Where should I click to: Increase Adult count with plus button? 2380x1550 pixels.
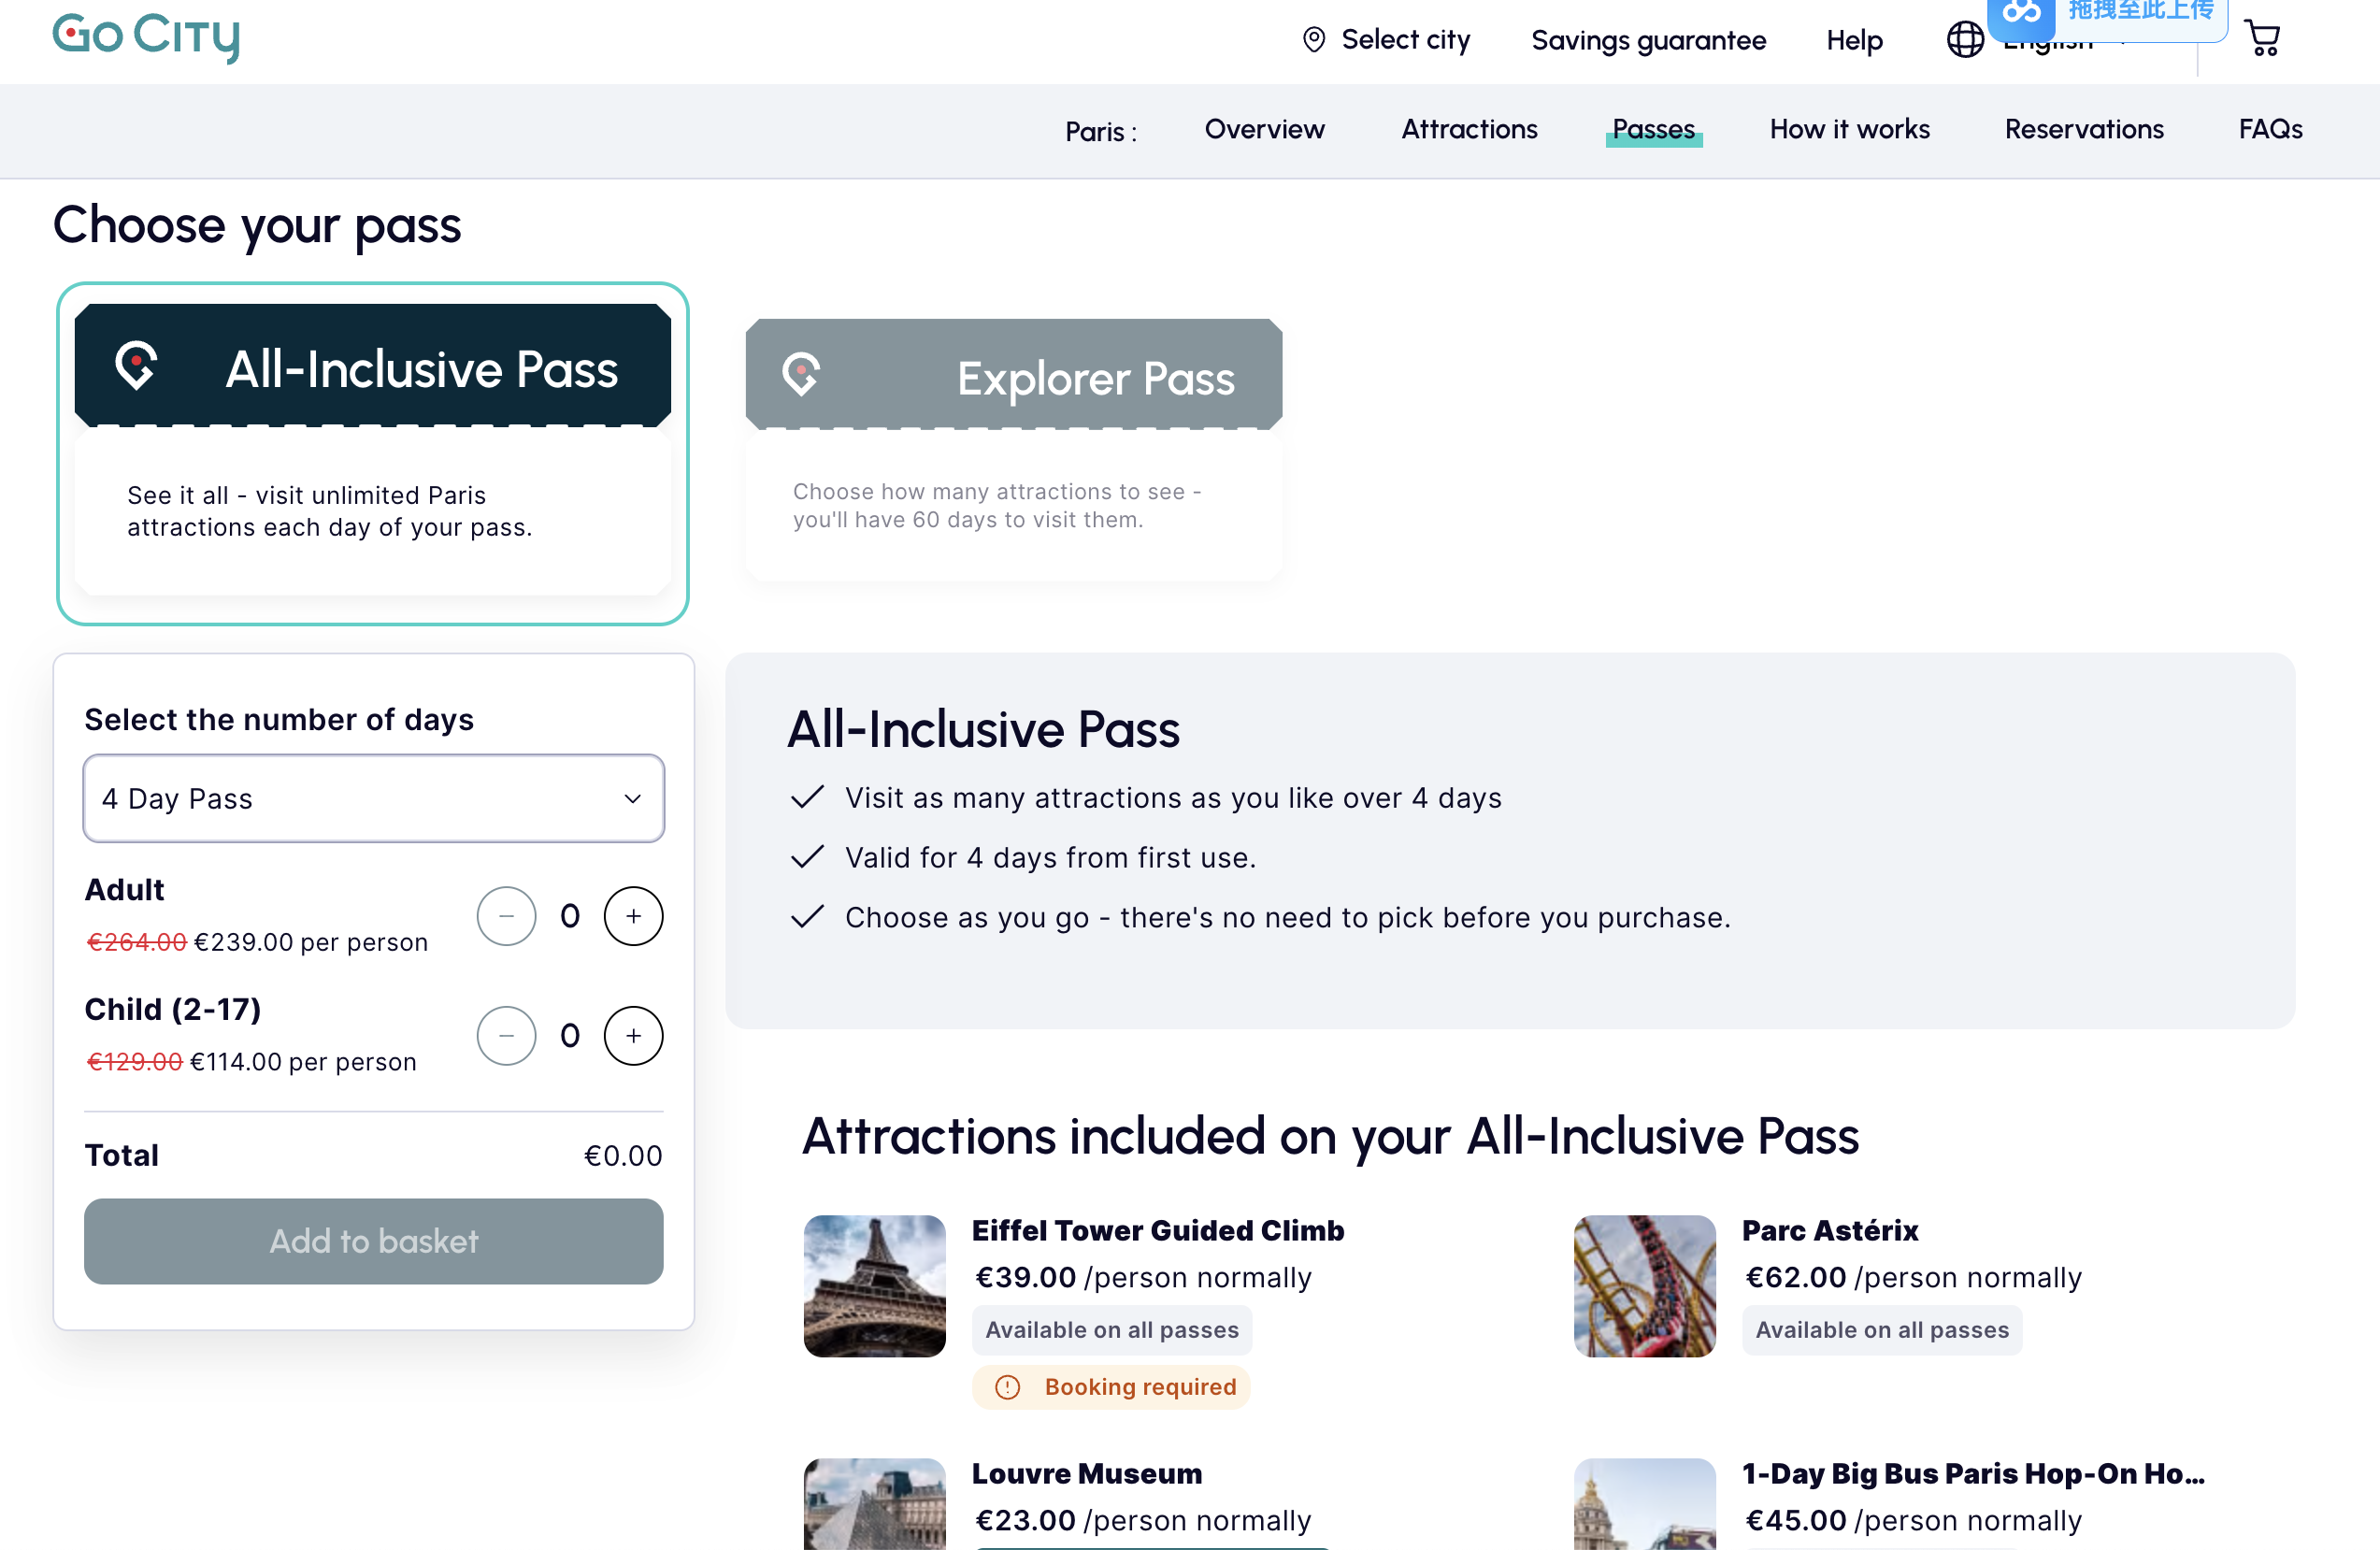(633, 916)
